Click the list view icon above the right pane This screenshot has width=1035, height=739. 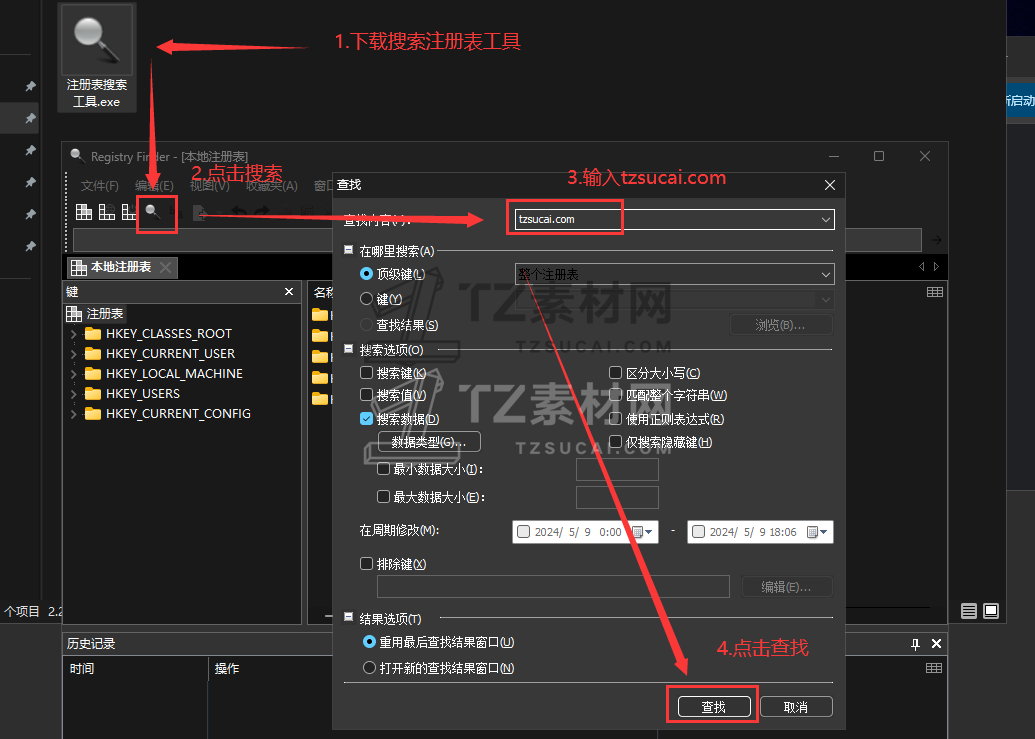click(x=935, y=292)
